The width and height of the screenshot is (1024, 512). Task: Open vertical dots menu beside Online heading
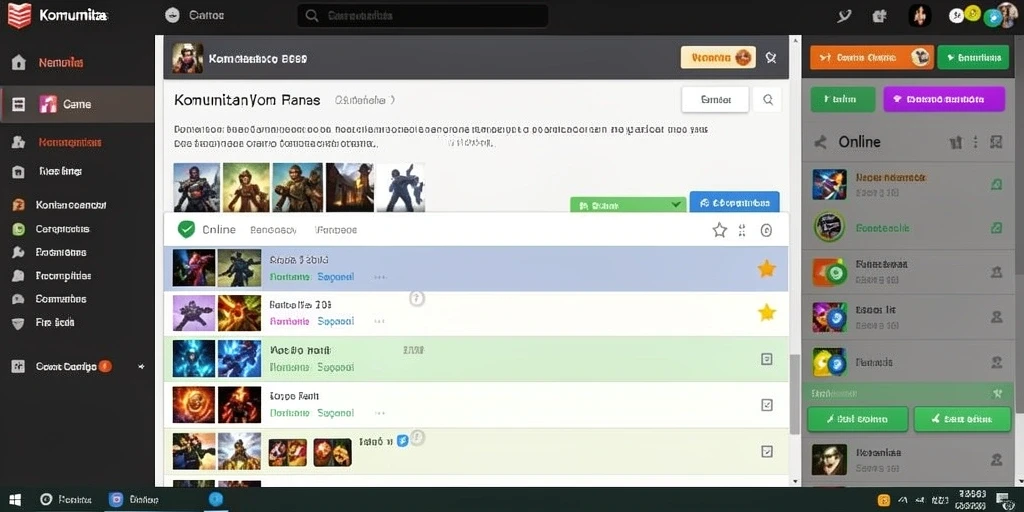pyautogui.click(x=976, y=142)
